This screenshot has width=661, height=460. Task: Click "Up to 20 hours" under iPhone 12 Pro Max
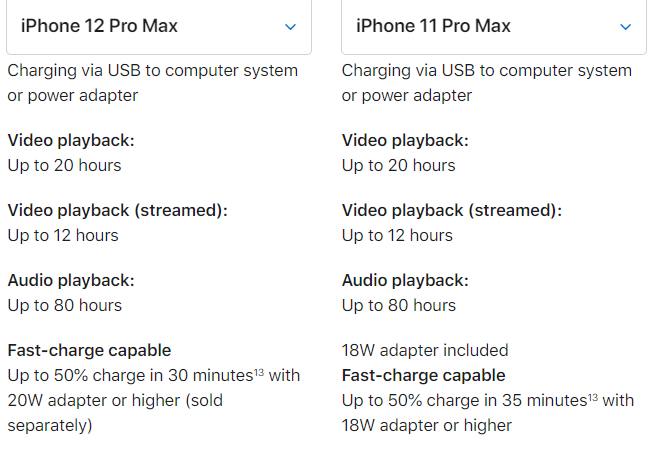click(x=64, y=165)
